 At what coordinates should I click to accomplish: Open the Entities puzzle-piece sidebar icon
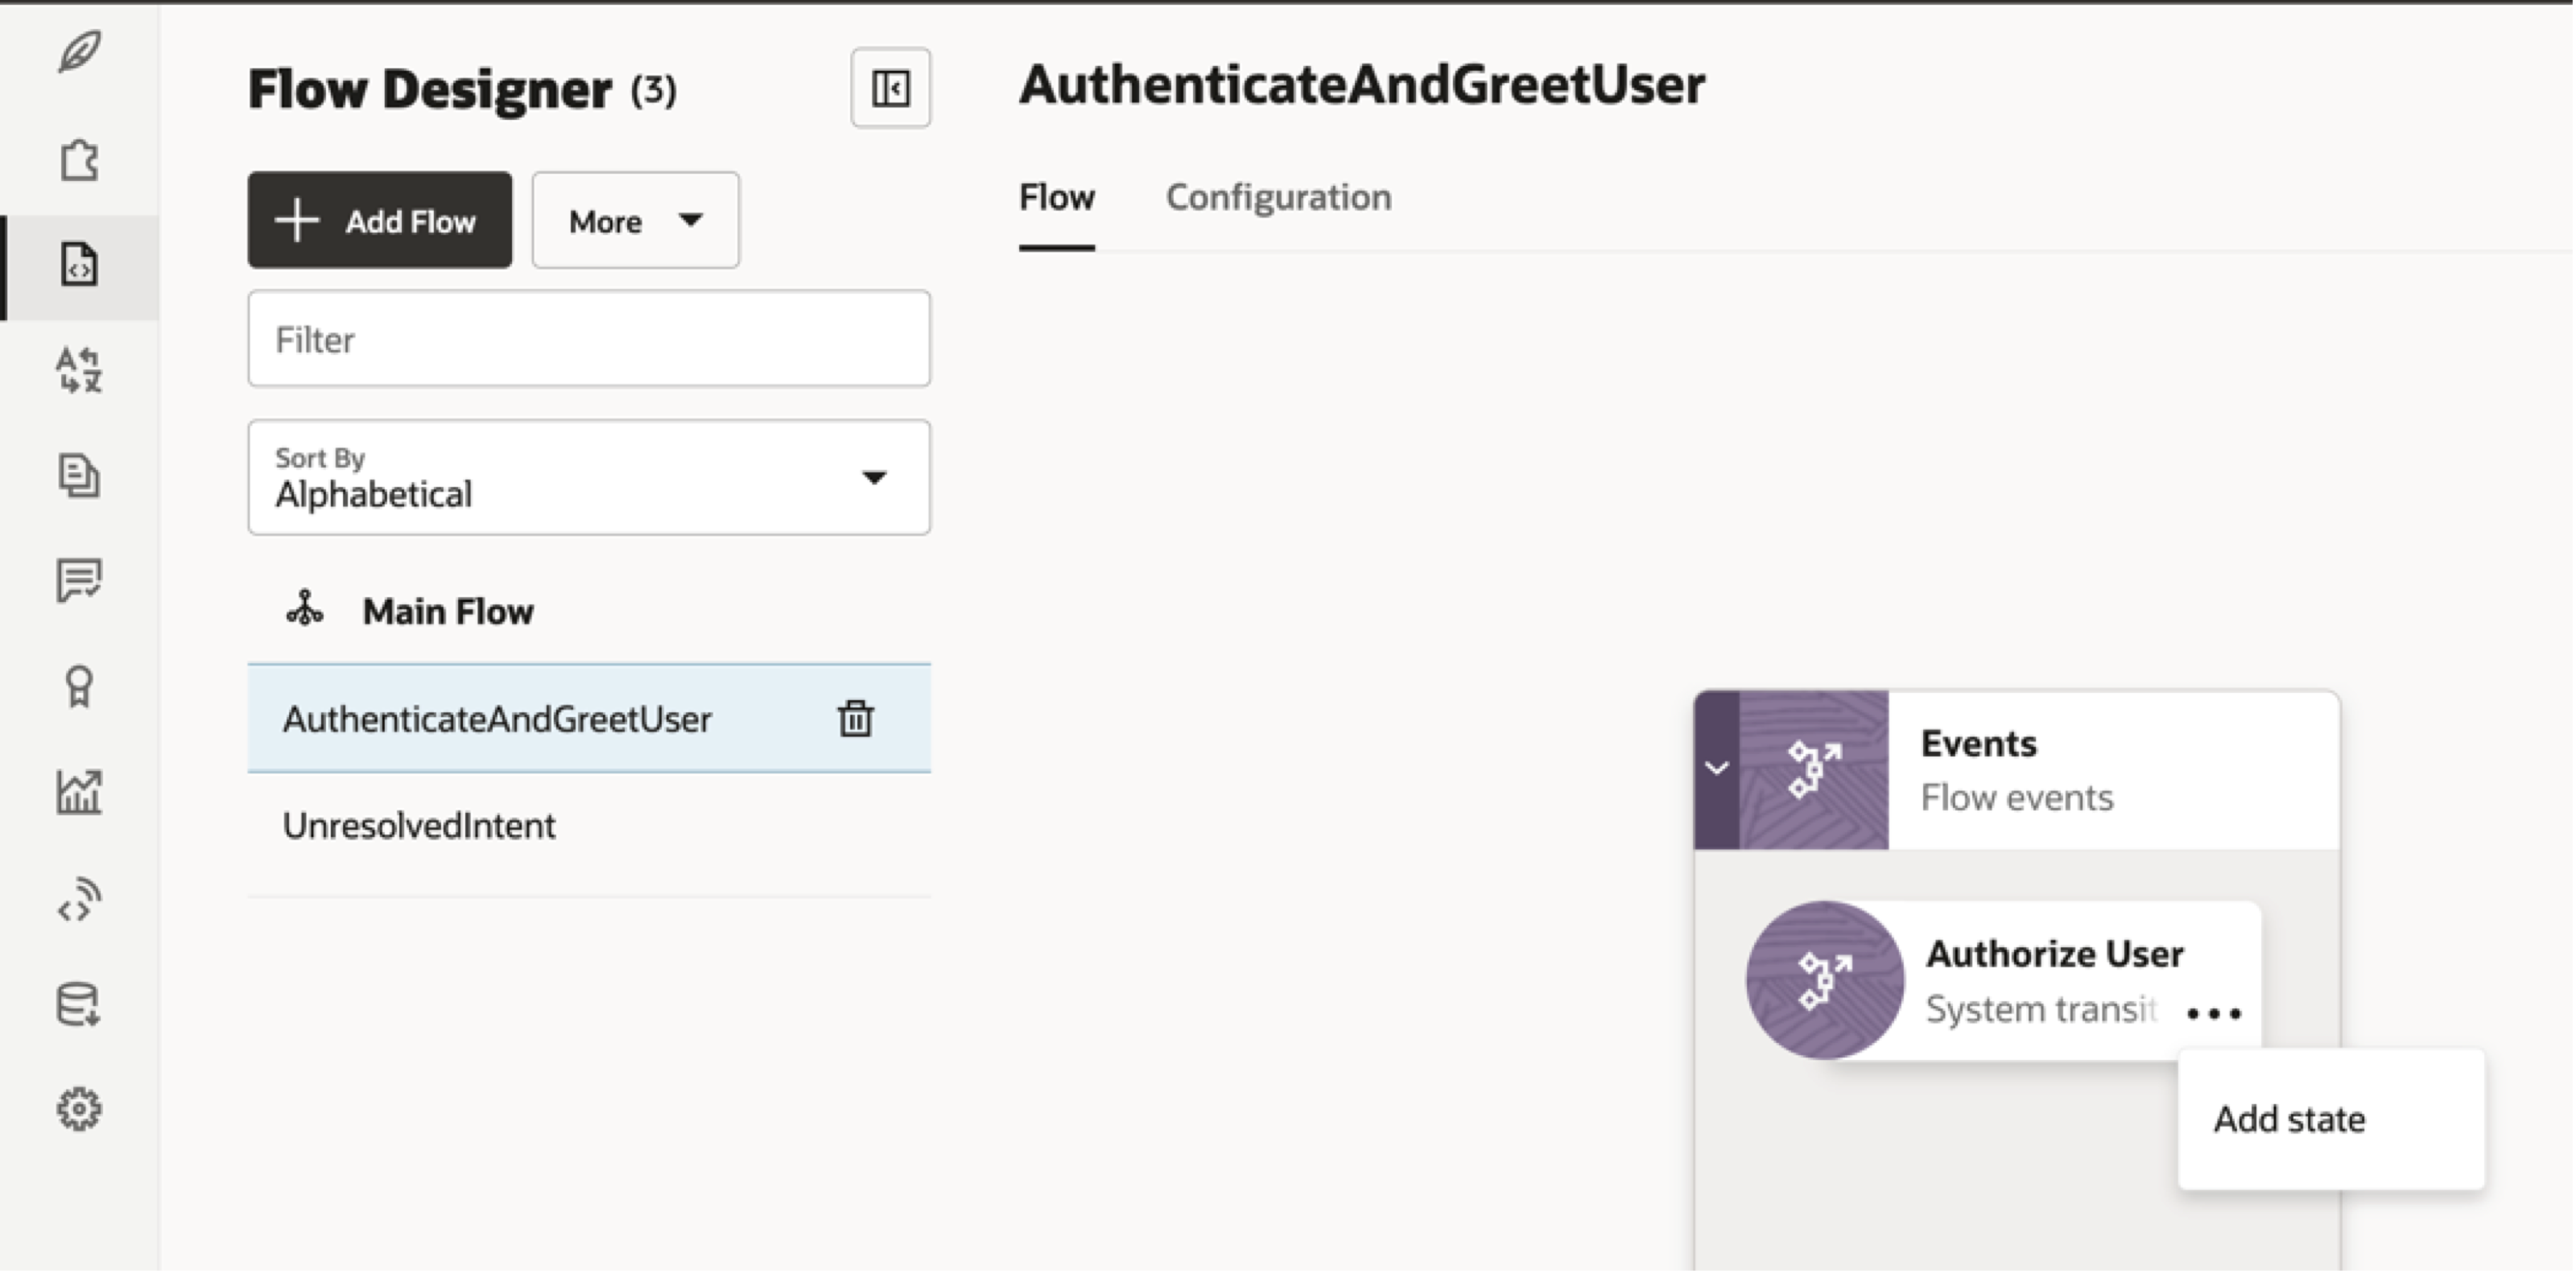(79, 159)
